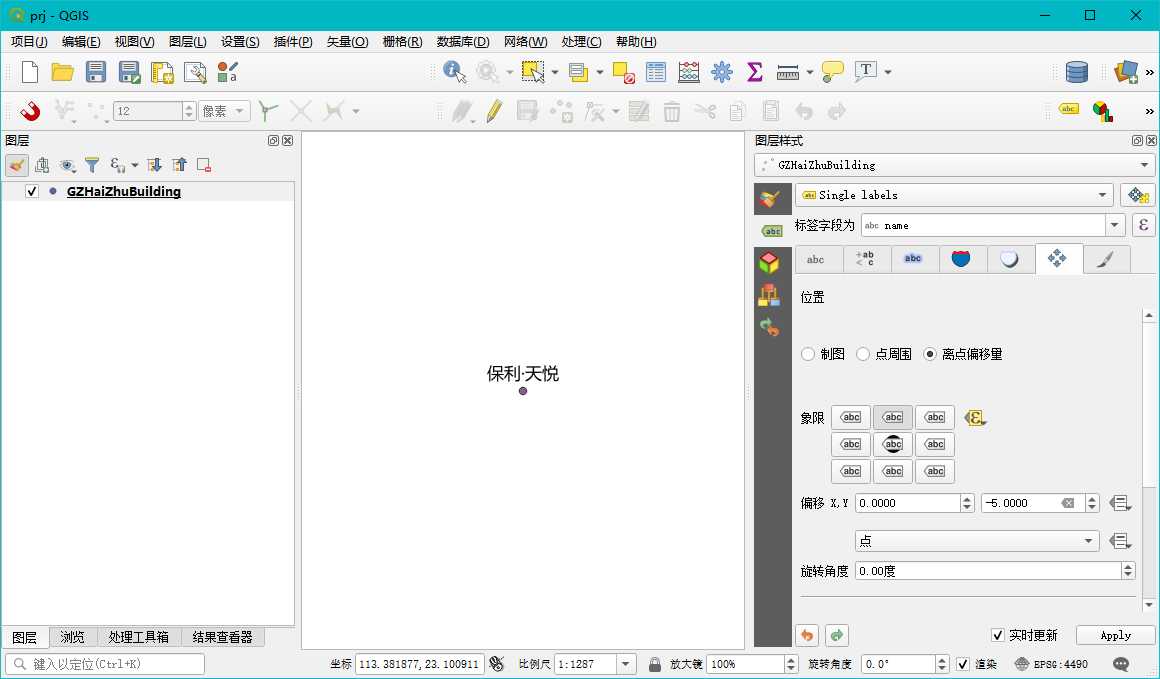The image size is (1160, 679).
Task: Toggle editing with the pencil icon
Action: tap(494, 111)
